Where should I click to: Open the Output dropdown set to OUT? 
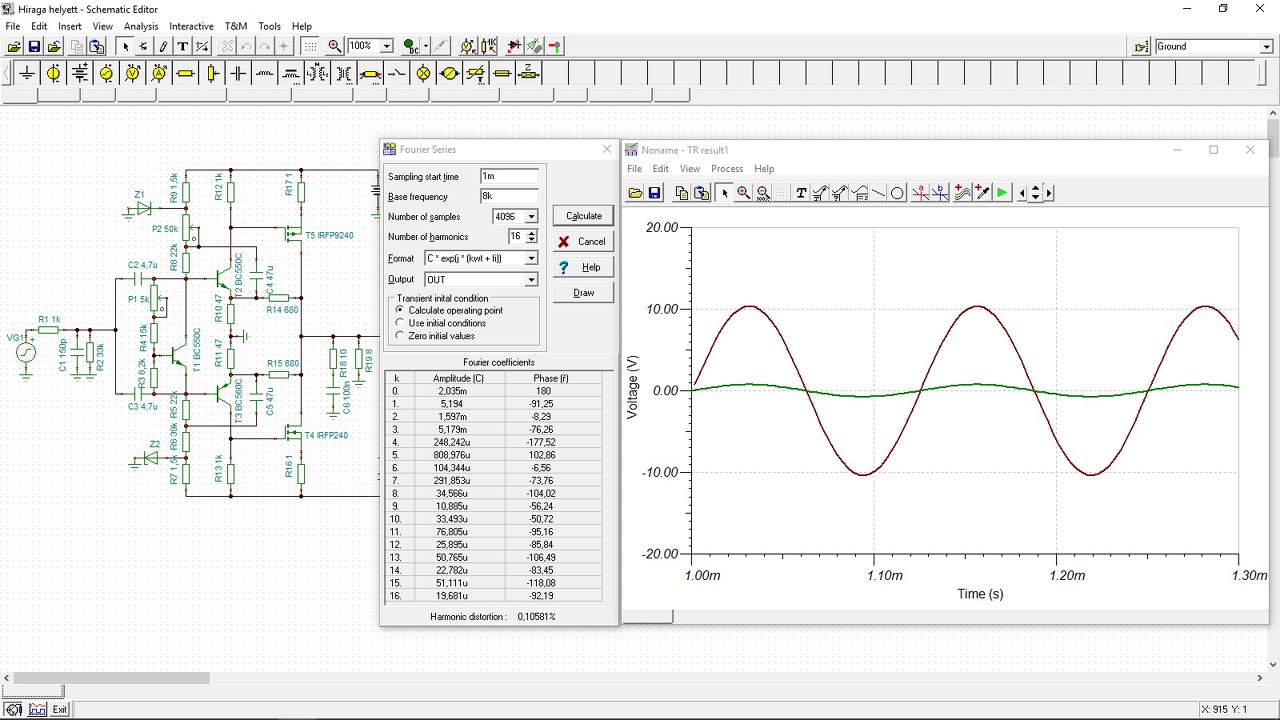(531, 280)
